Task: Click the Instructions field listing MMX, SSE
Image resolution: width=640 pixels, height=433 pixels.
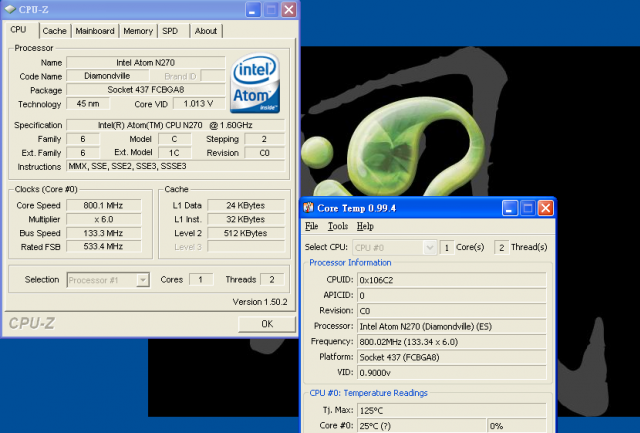Action: click(x=176, y=166)
